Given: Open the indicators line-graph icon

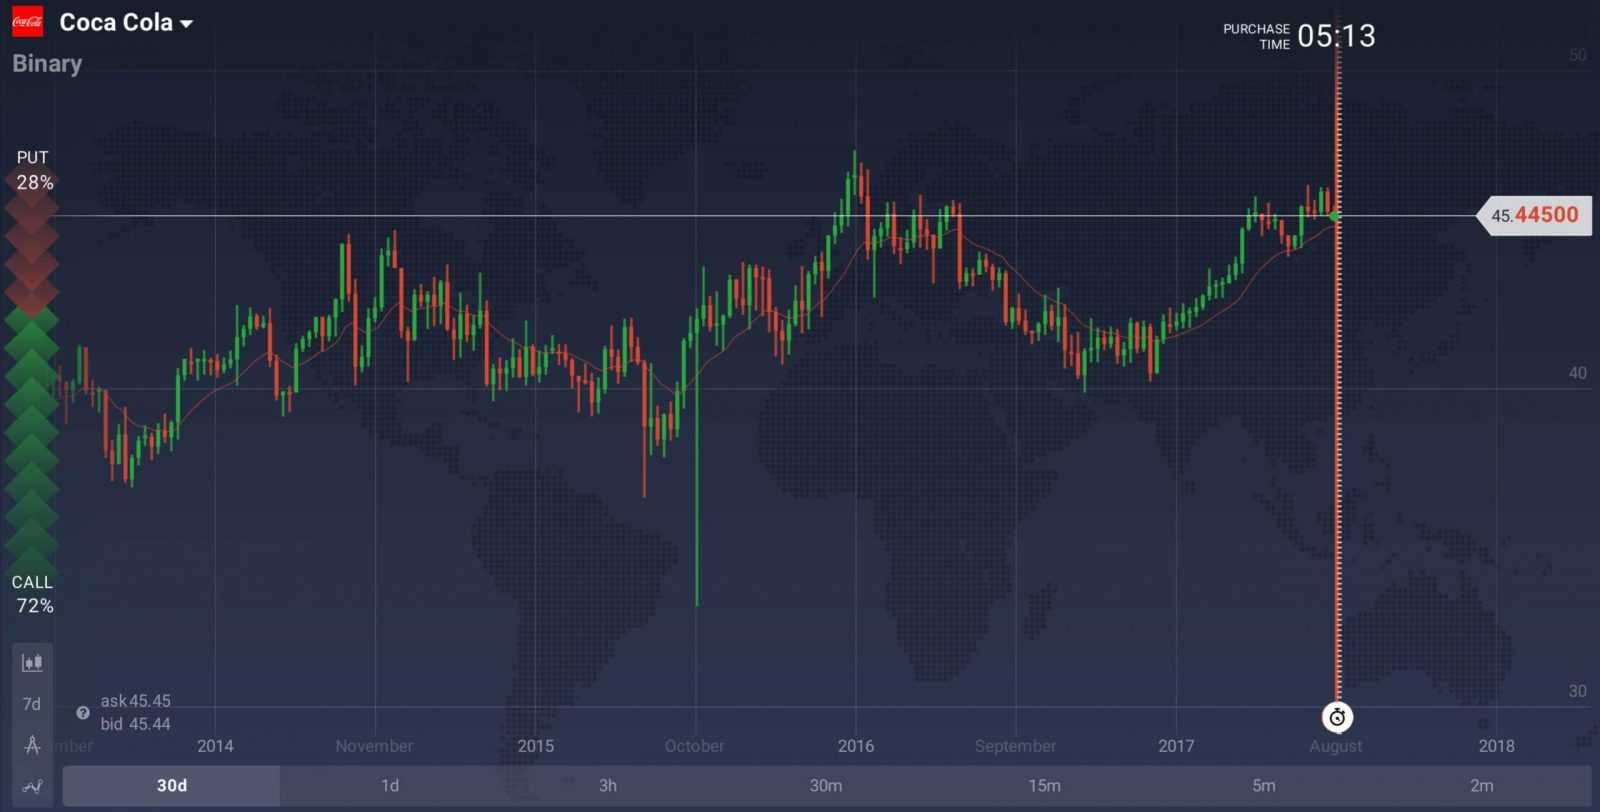Looking at the screenshot, I should pos(32,786).
